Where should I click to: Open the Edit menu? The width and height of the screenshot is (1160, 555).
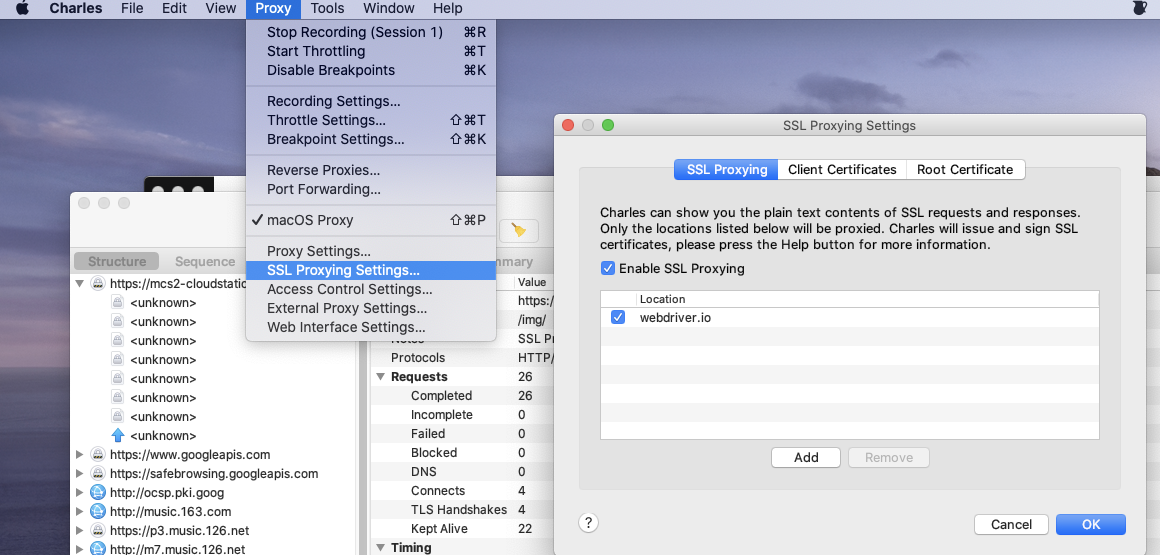[x=174, y=9]
